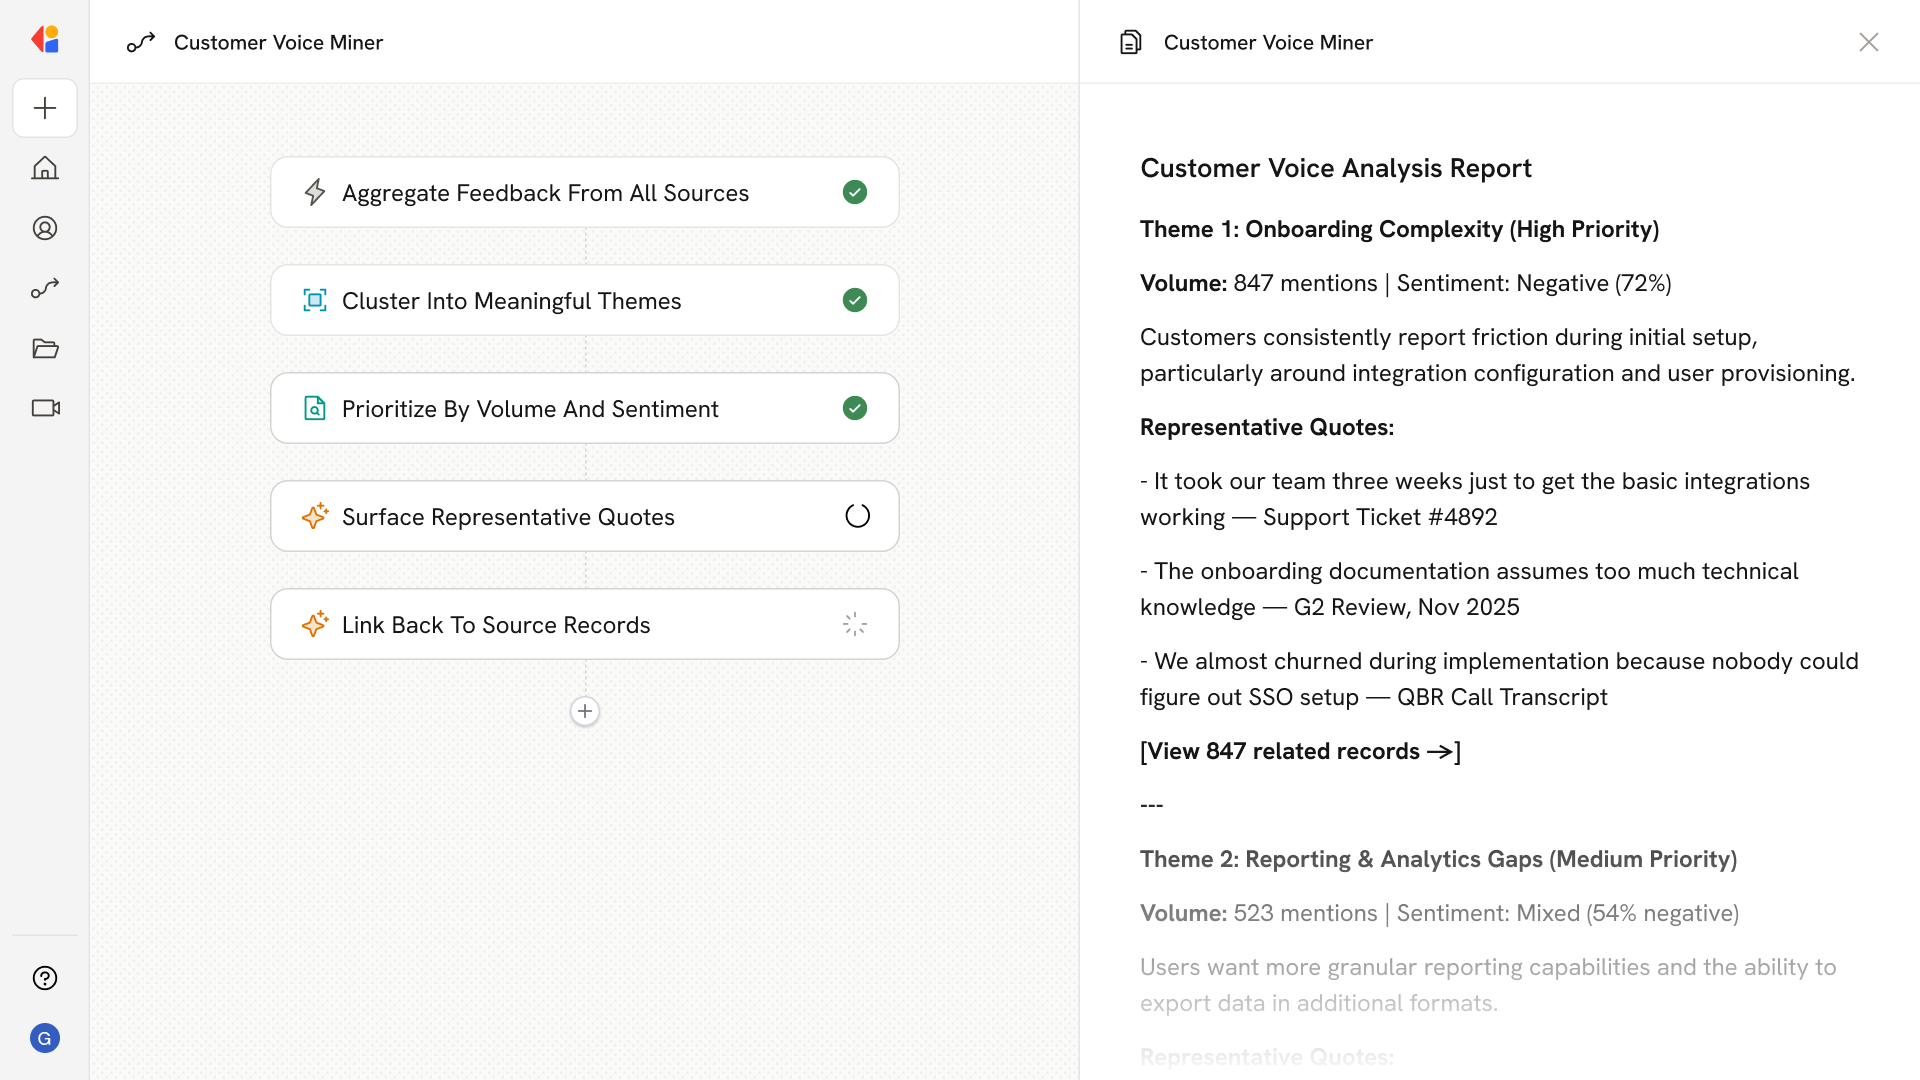Viewport: 1920px width, 1080px height.
Task: Open the Home section from the sidebar
Action: click(45, 168)
